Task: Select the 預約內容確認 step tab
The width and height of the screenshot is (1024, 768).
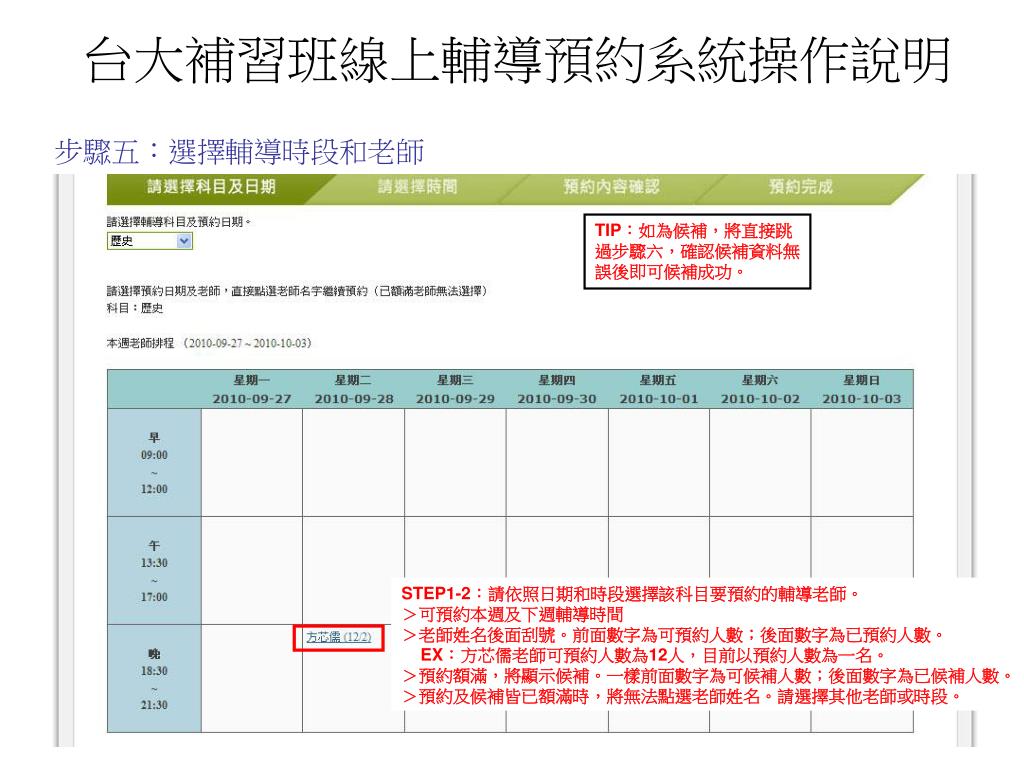Action: [x=611, y=187]
